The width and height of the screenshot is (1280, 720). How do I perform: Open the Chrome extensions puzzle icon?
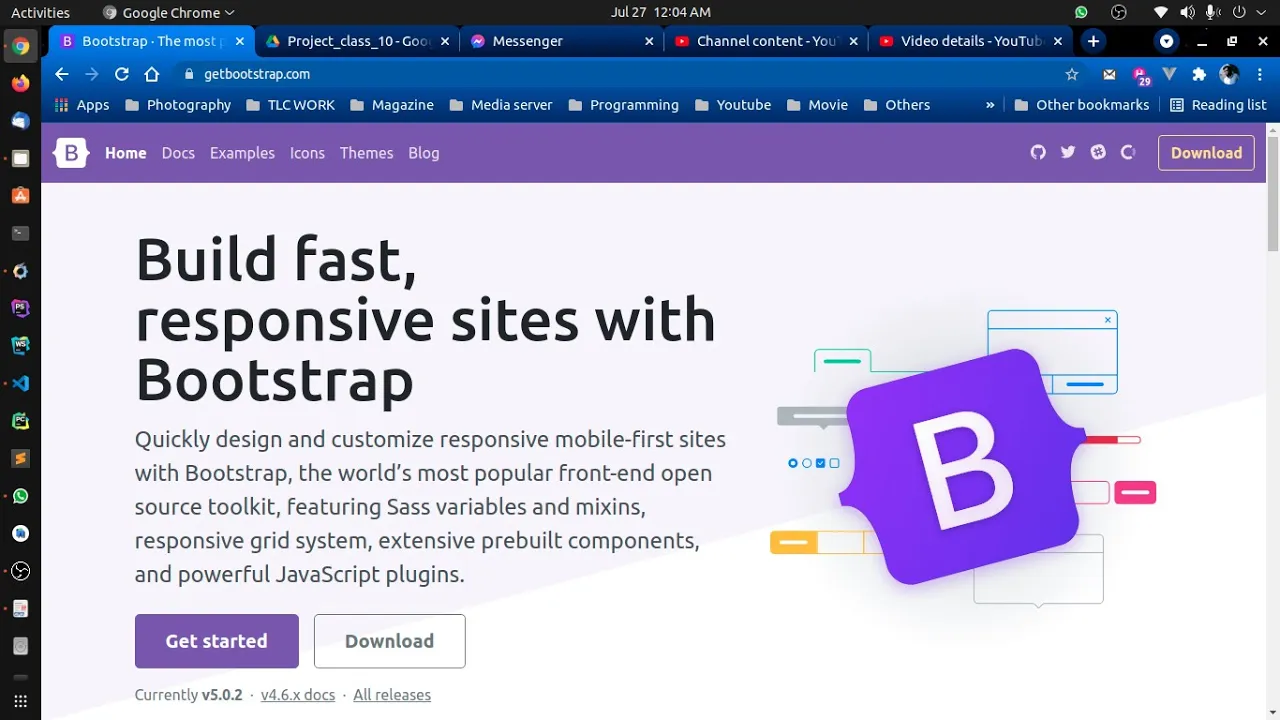(x=1199, y=74)
